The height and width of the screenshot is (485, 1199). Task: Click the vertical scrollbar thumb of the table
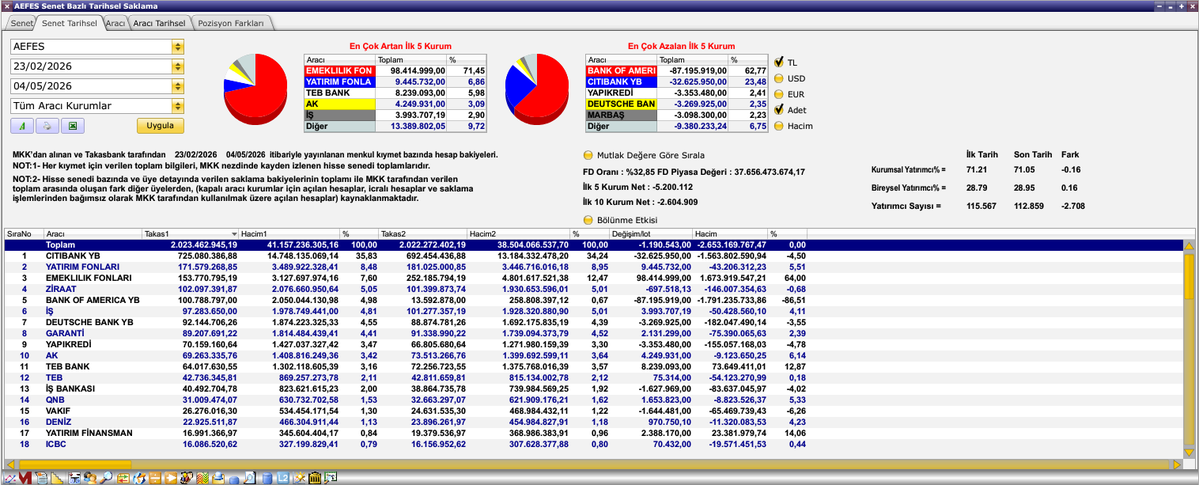(x=1189, y=277)
